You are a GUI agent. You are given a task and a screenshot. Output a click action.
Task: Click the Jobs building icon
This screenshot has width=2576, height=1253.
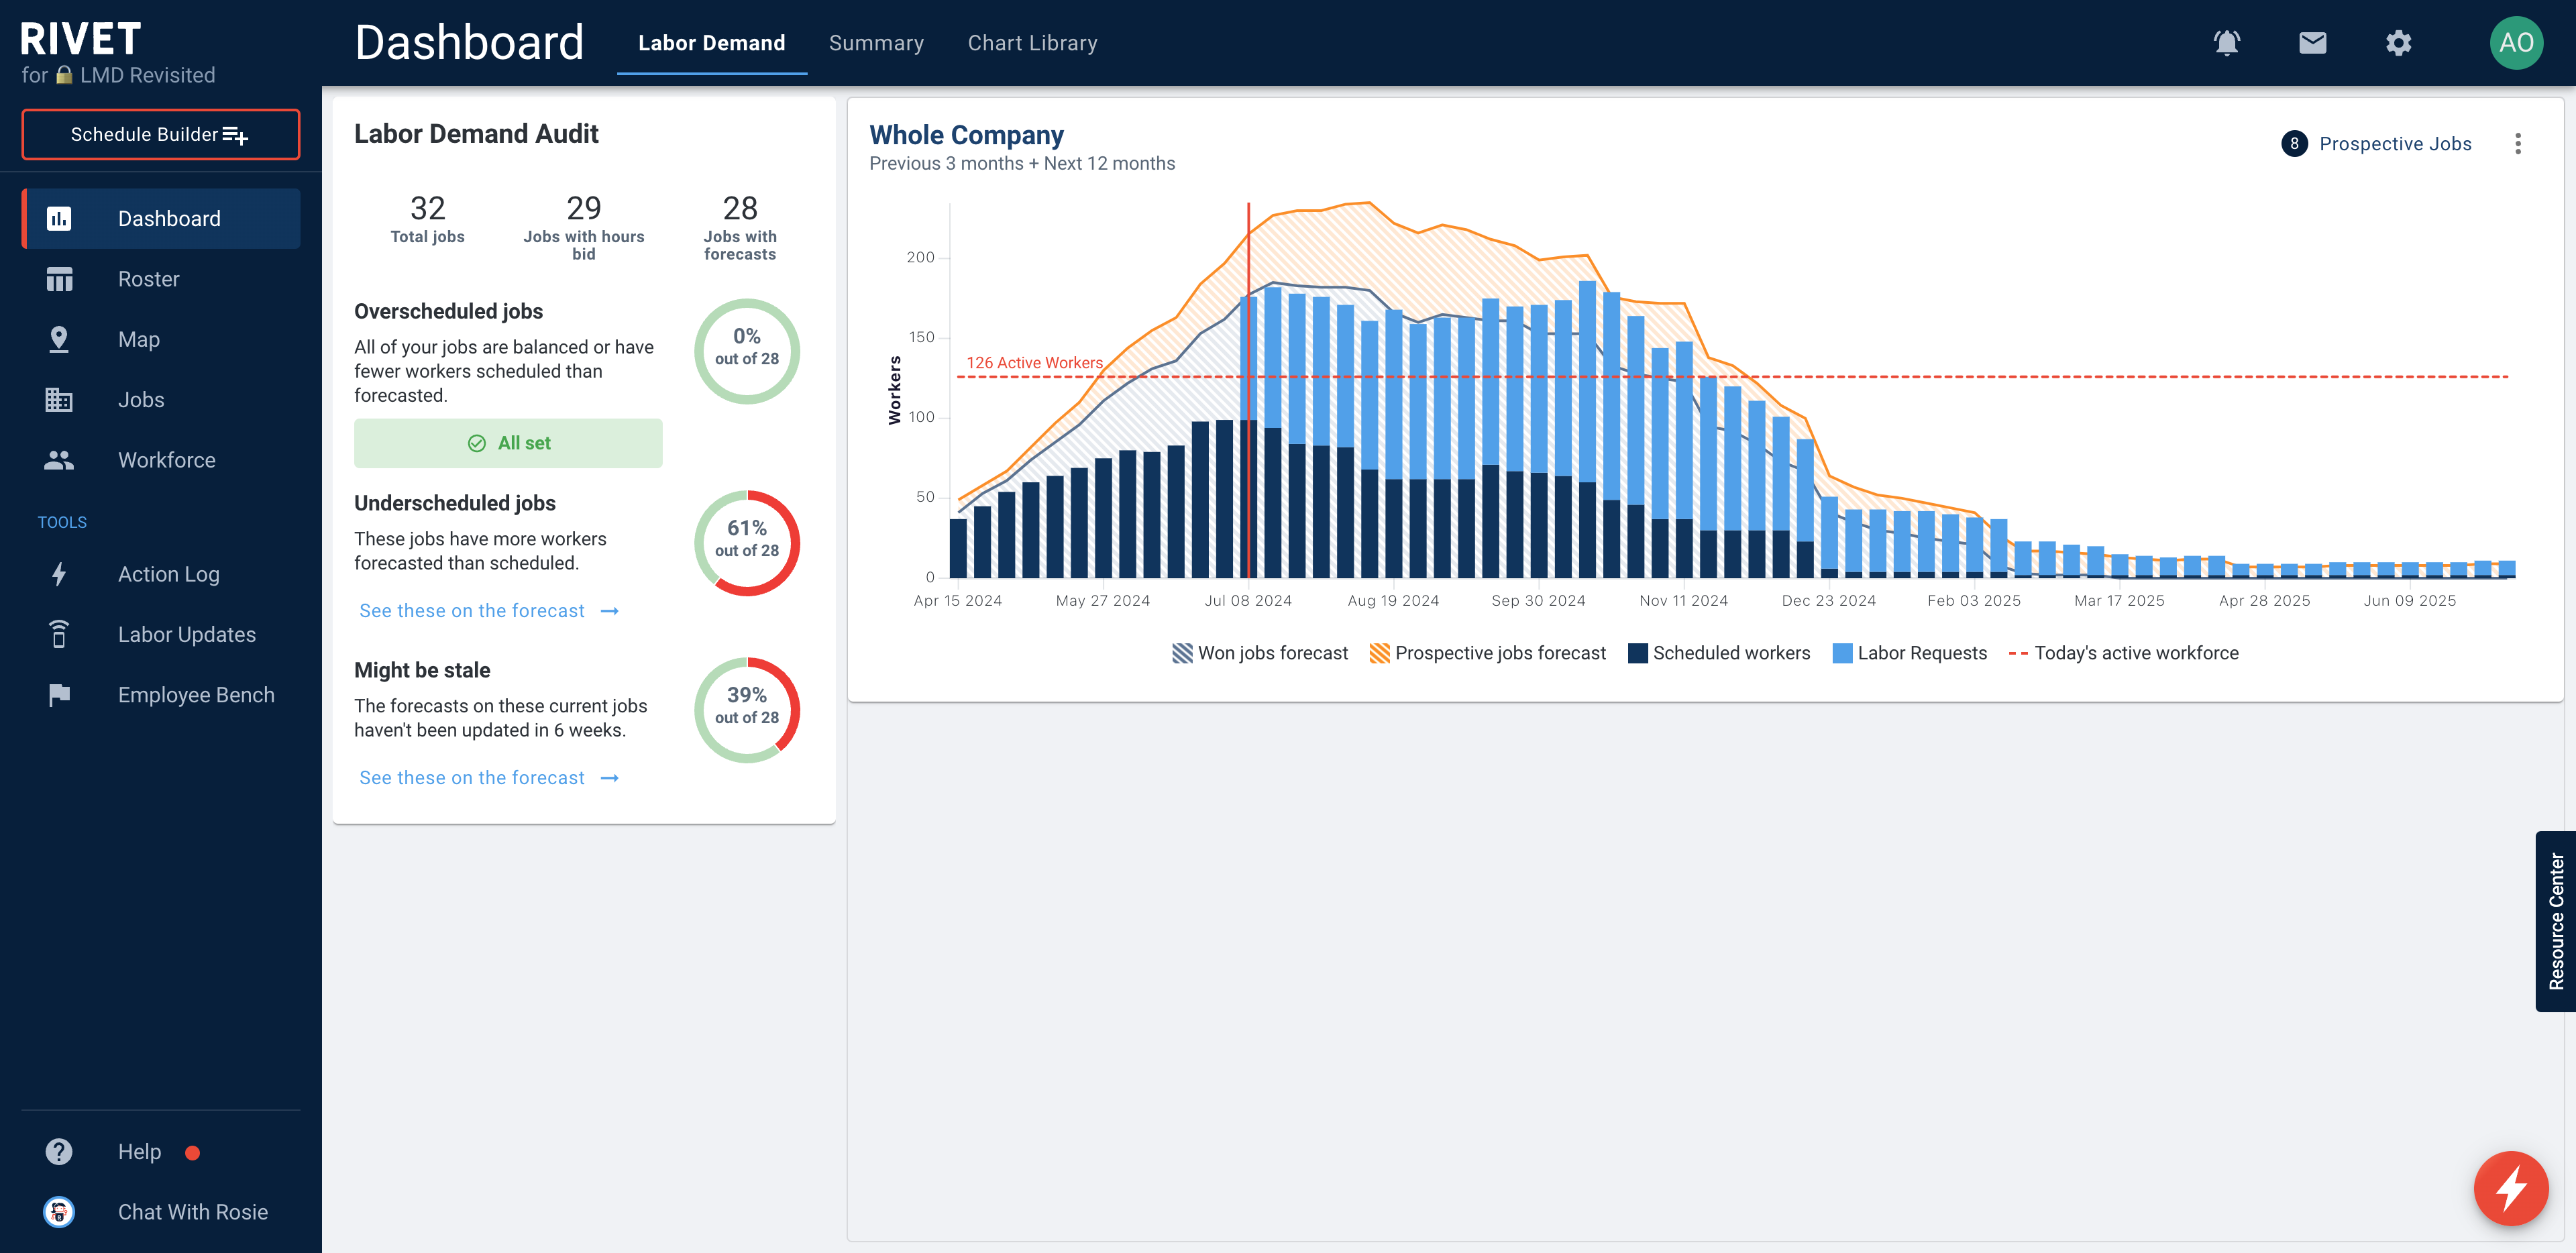pos(59,400)
